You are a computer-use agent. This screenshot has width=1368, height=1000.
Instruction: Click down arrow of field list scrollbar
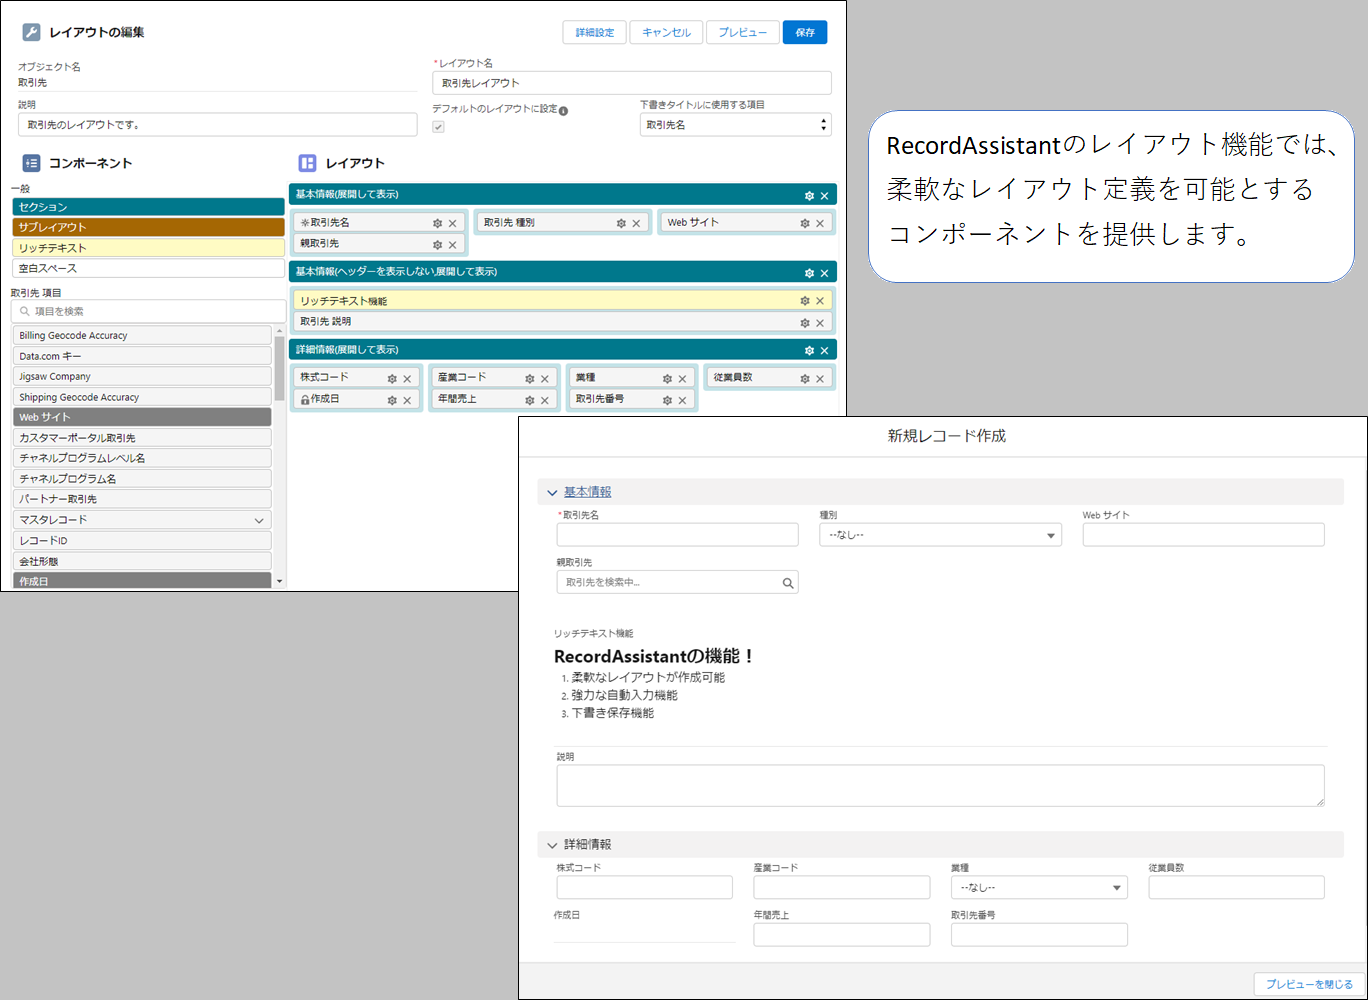[279, 581]
